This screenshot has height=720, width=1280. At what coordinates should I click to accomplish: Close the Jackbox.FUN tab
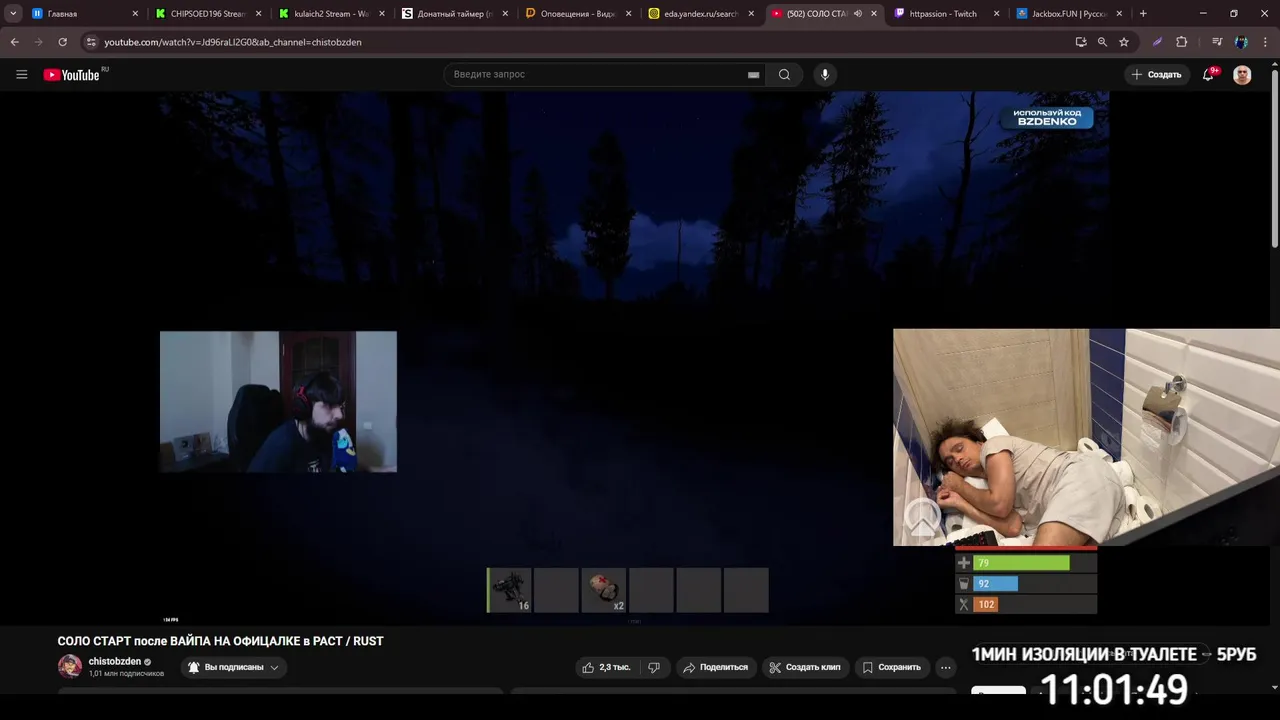tap(1120, 14)
